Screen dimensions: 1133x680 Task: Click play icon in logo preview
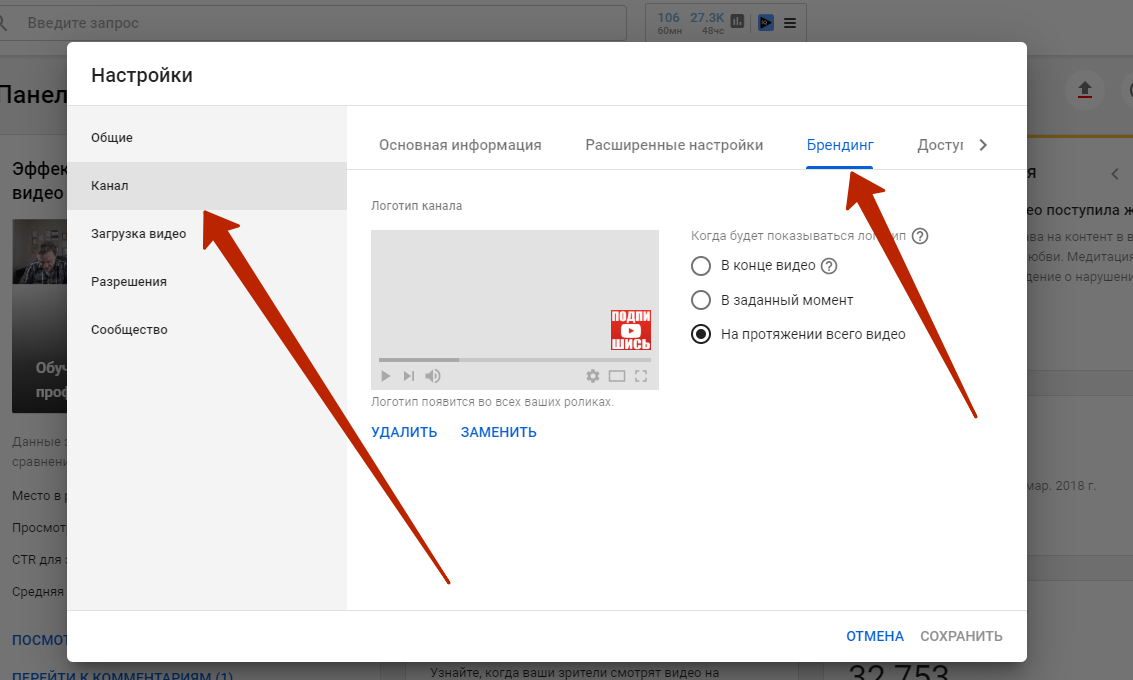[385, 376]
